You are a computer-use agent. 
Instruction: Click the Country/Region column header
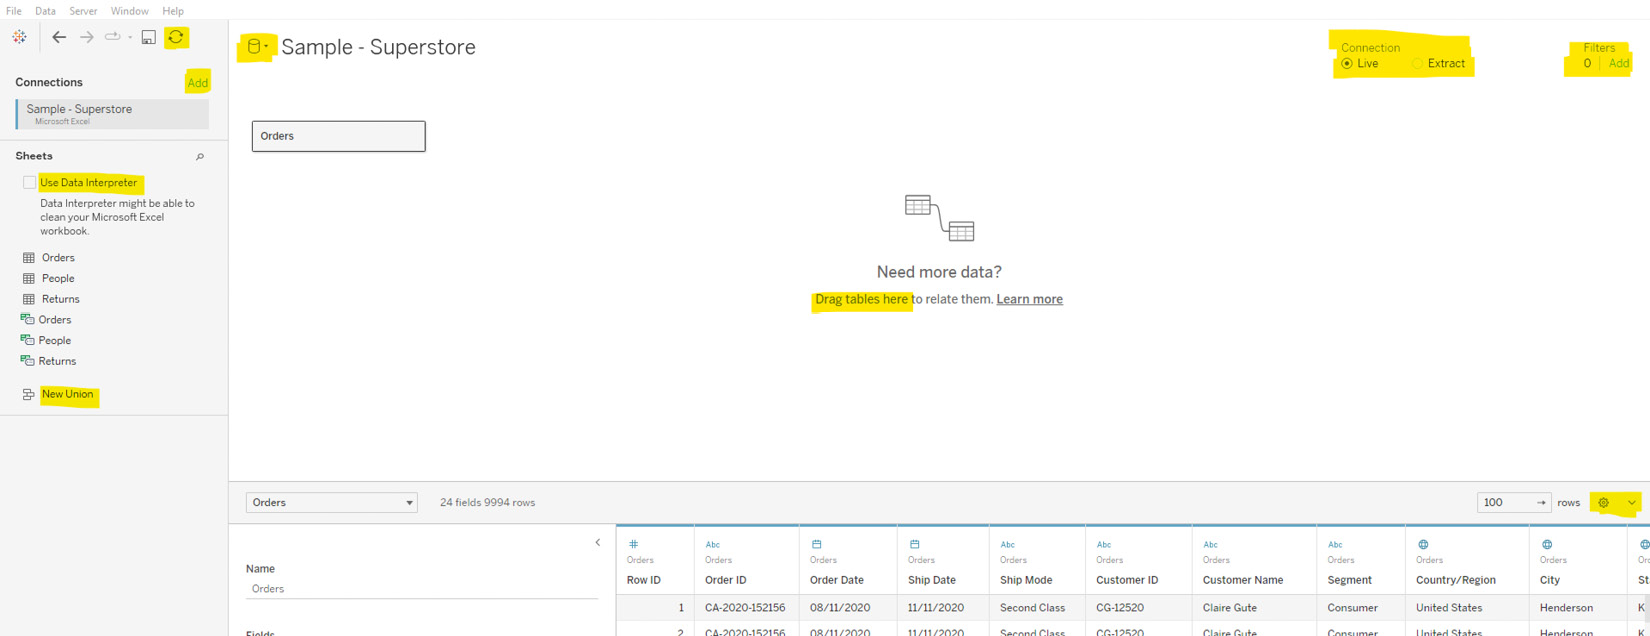coord(1456,580)
